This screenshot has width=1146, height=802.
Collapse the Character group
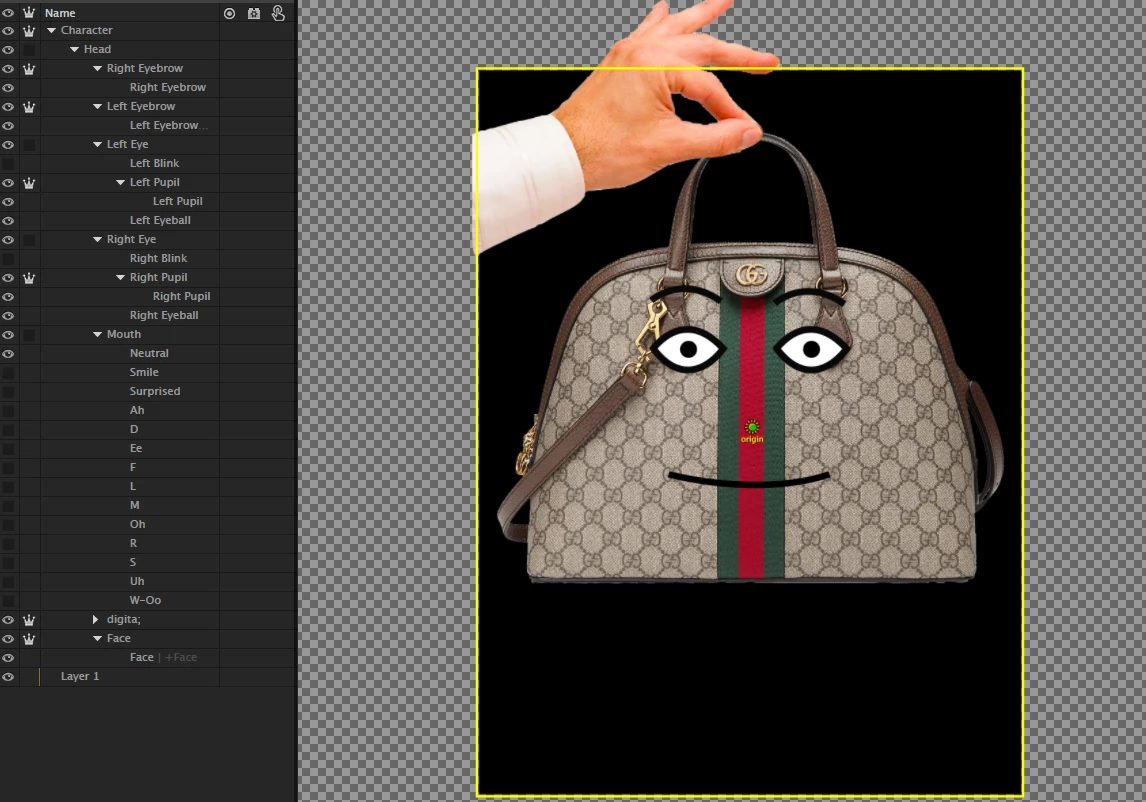(x=51, y=31)
